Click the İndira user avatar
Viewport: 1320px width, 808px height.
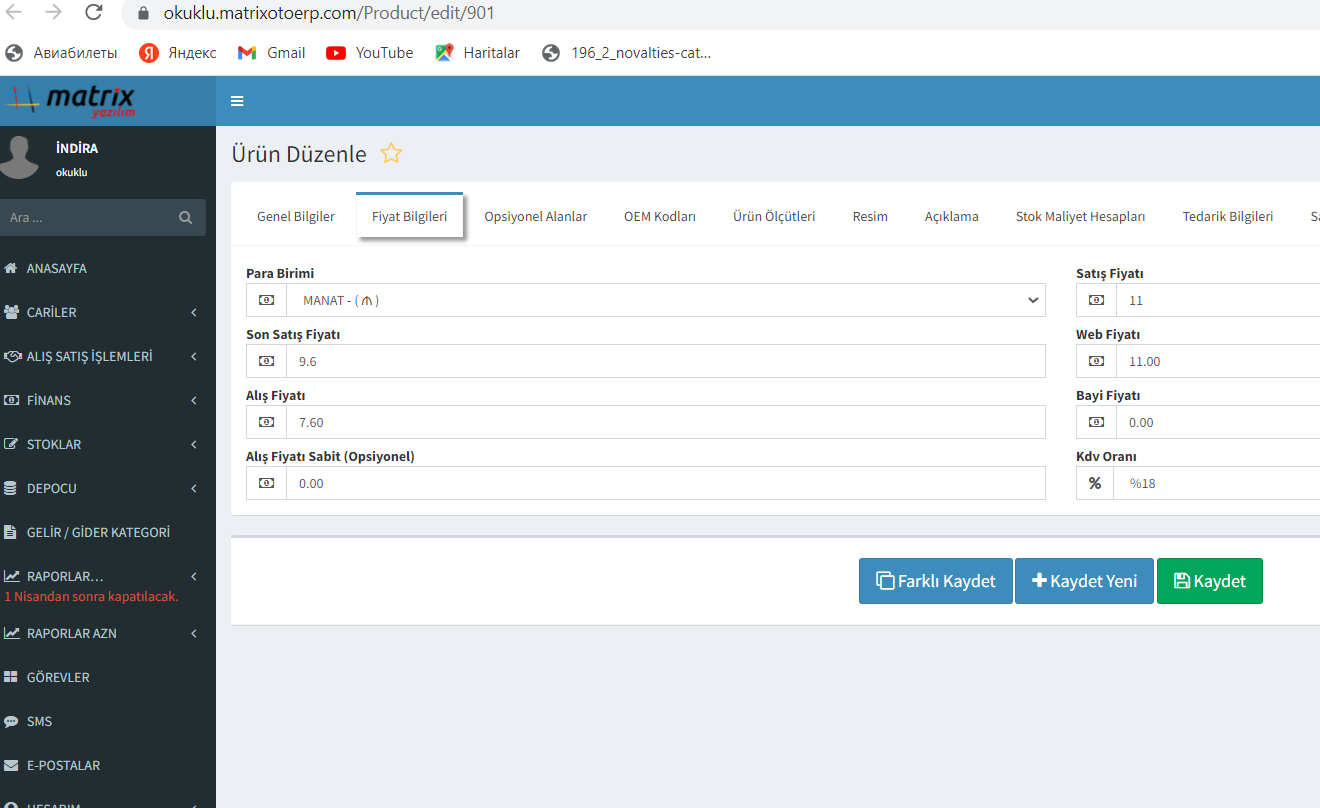coord(23,158)
